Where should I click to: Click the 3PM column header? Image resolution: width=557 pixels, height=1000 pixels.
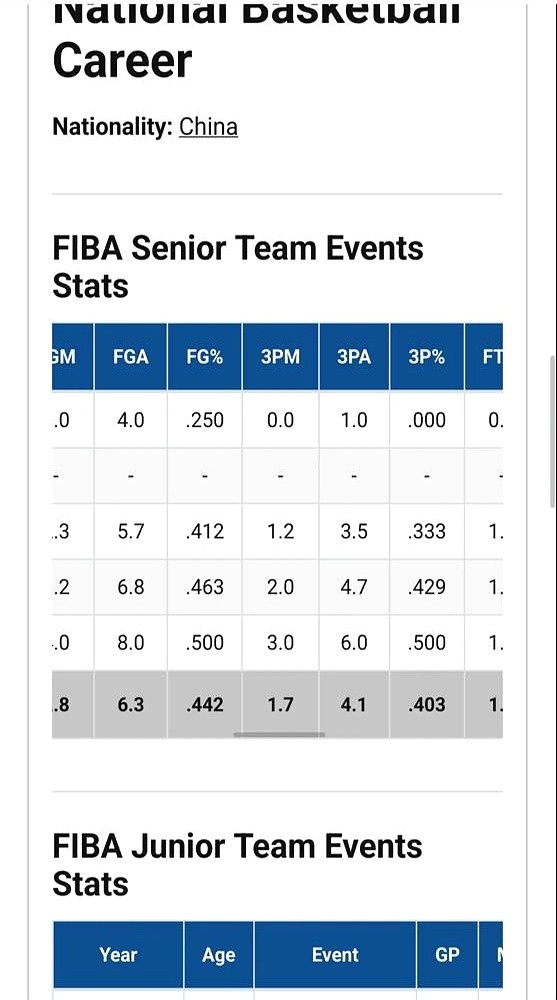point(280,357)
